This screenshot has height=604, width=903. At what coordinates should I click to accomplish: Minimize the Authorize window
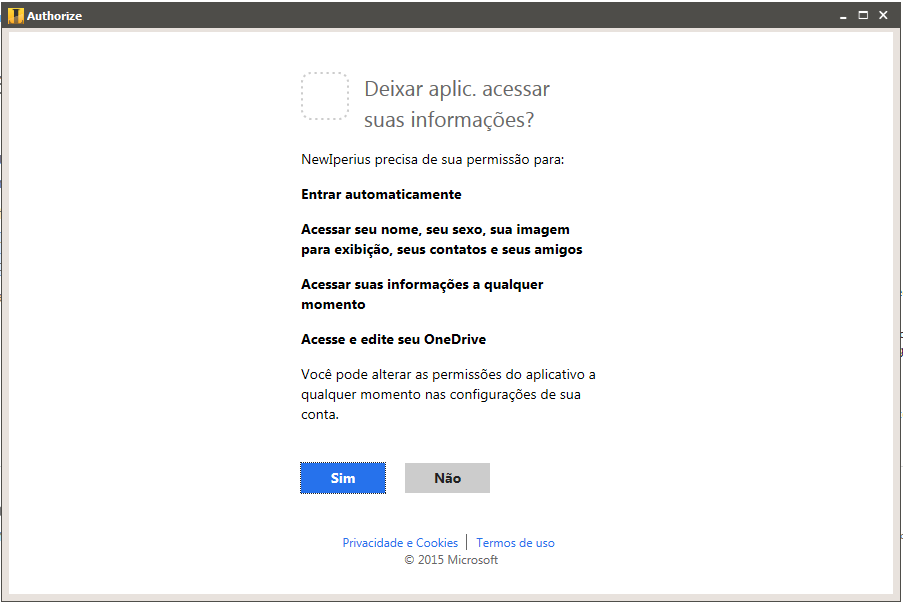click(843, 16)
